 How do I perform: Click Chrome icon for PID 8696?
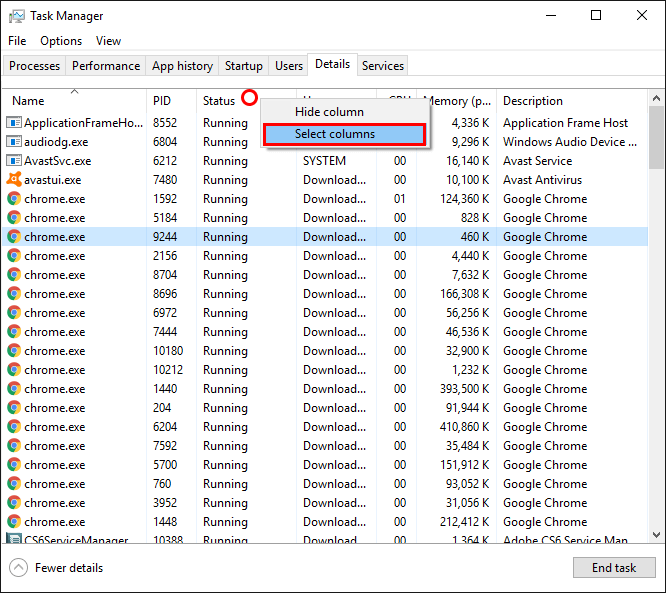pyautogui.click(x=14, y=294)
